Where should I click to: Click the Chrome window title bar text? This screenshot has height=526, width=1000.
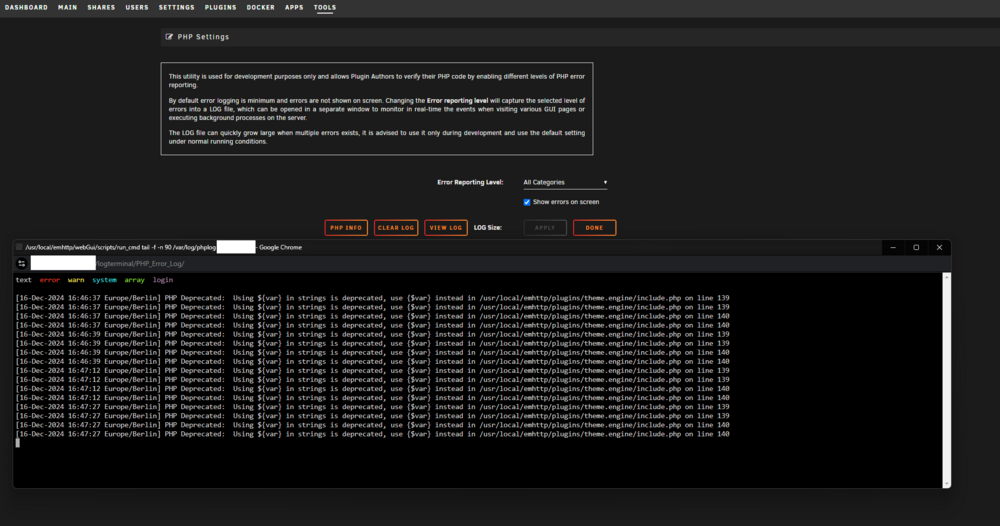163,247
